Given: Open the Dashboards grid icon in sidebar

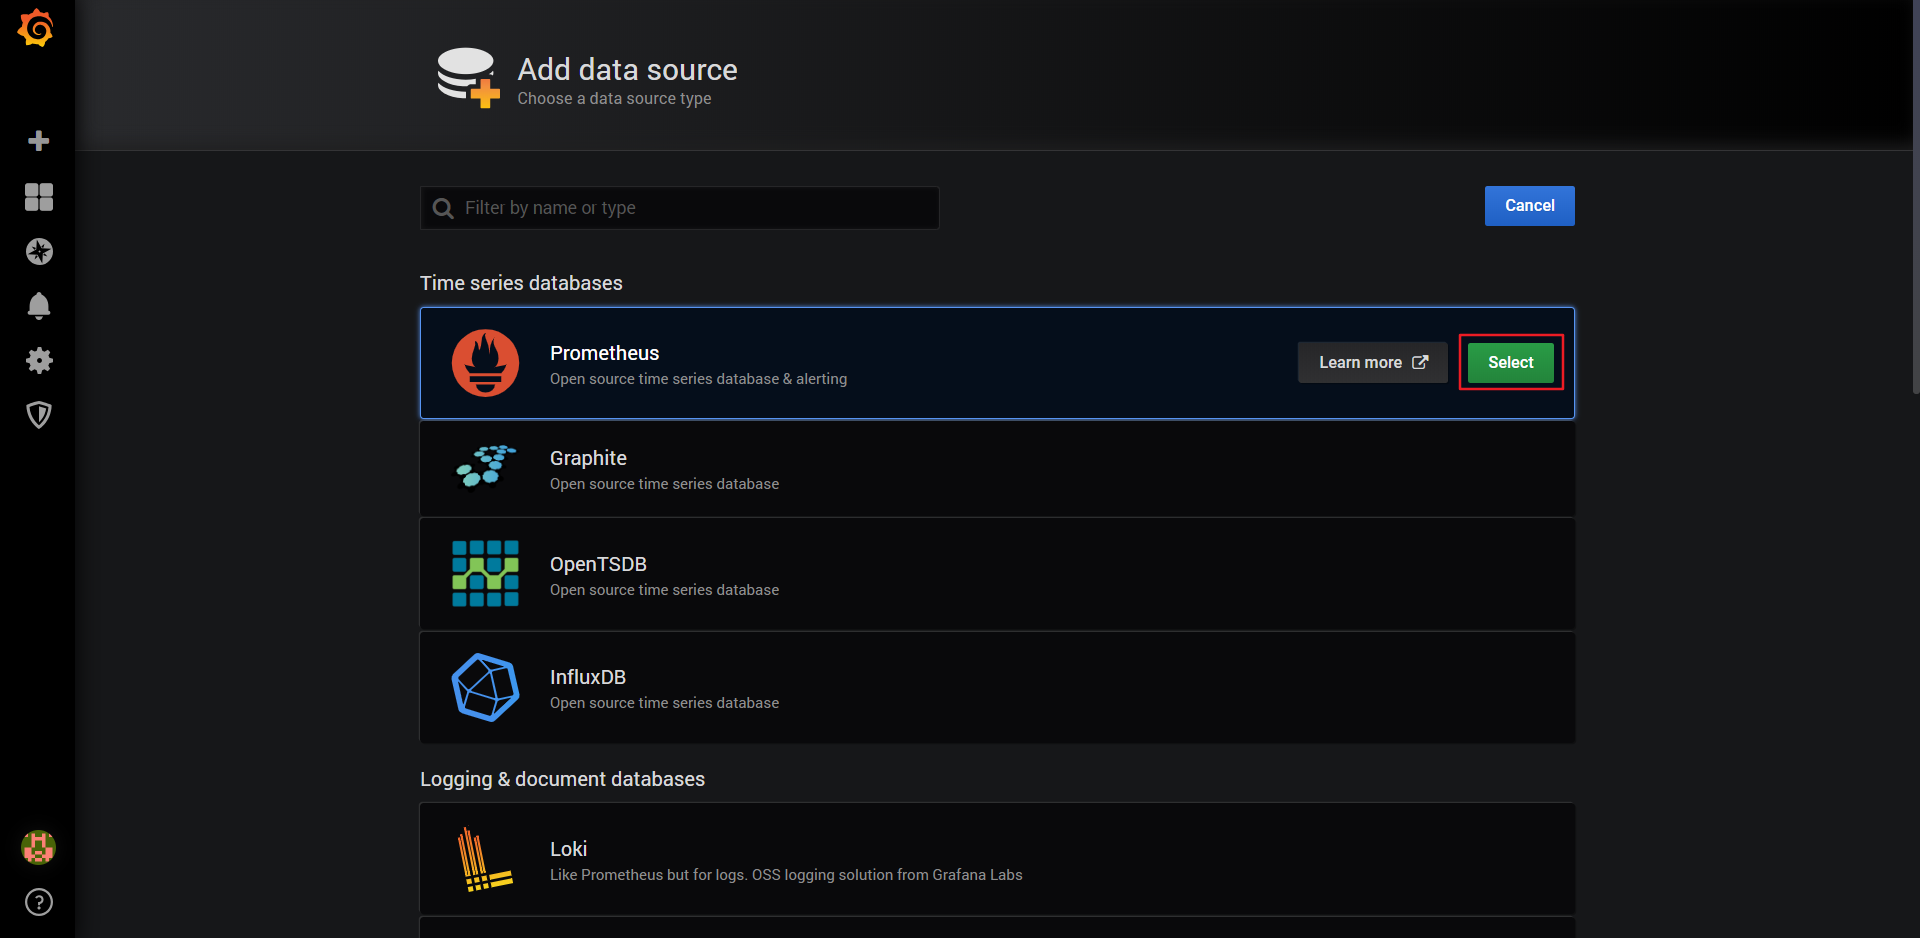Looking at the screenshot, I should (x=39, y=197).
